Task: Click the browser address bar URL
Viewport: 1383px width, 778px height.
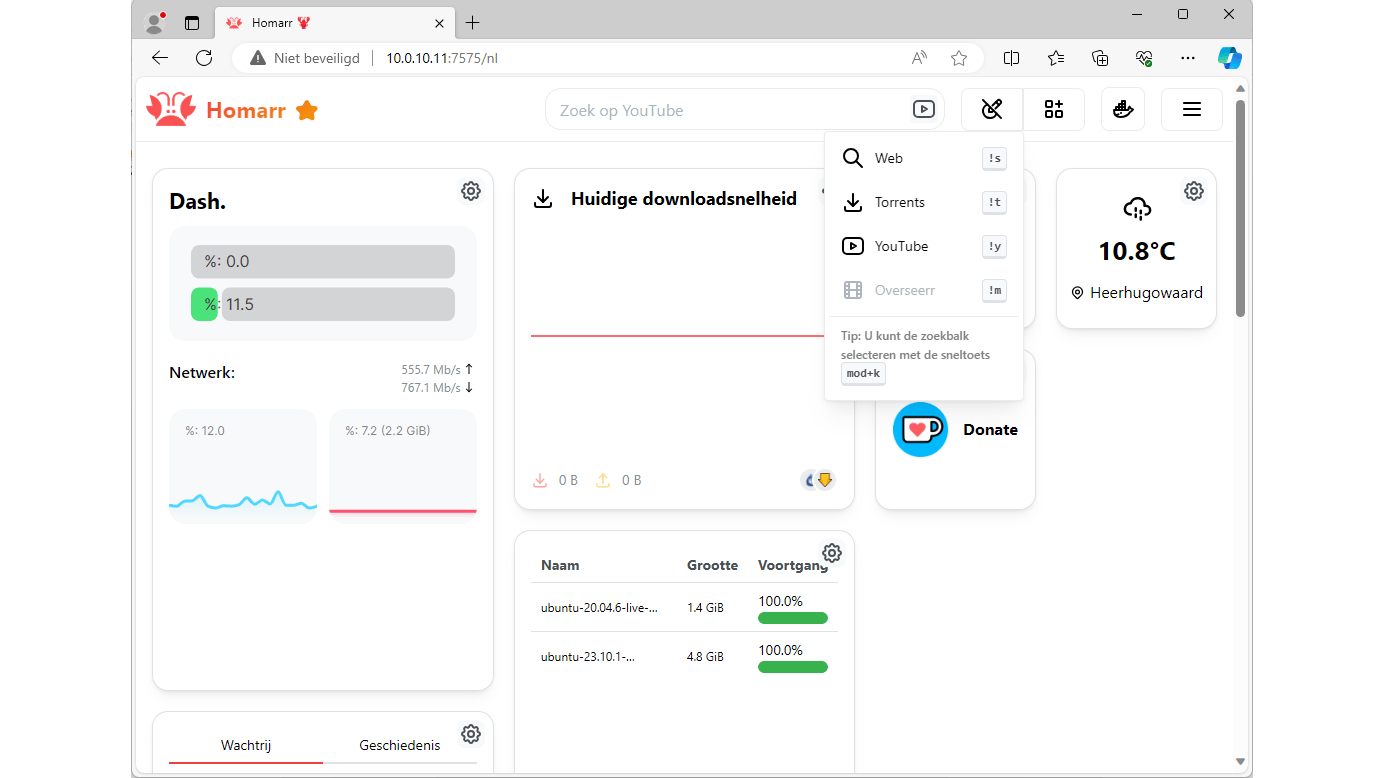Action: click(x=442, y=58)
